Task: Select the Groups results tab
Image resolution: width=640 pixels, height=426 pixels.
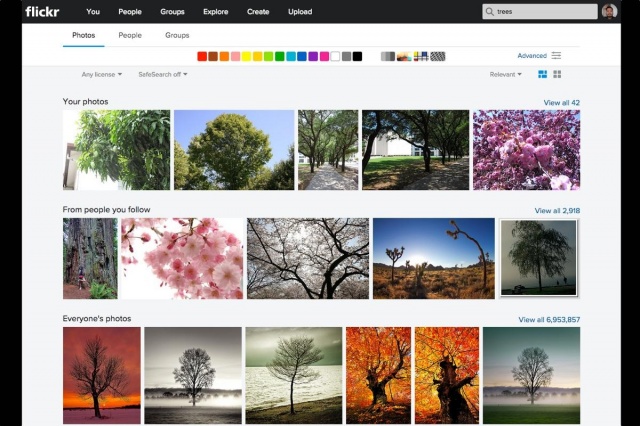Action: pos(177,35)
